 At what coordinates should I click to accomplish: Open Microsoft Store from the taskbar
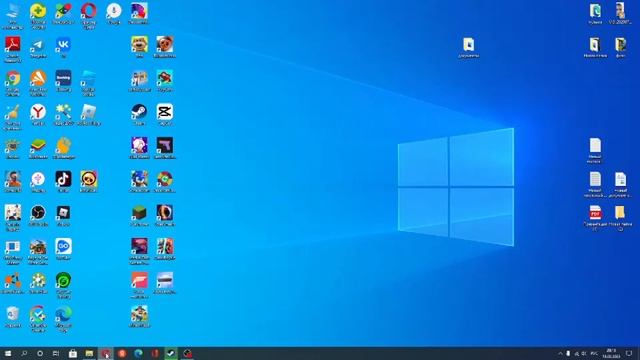pyautogui.click(x=73, y=353)
